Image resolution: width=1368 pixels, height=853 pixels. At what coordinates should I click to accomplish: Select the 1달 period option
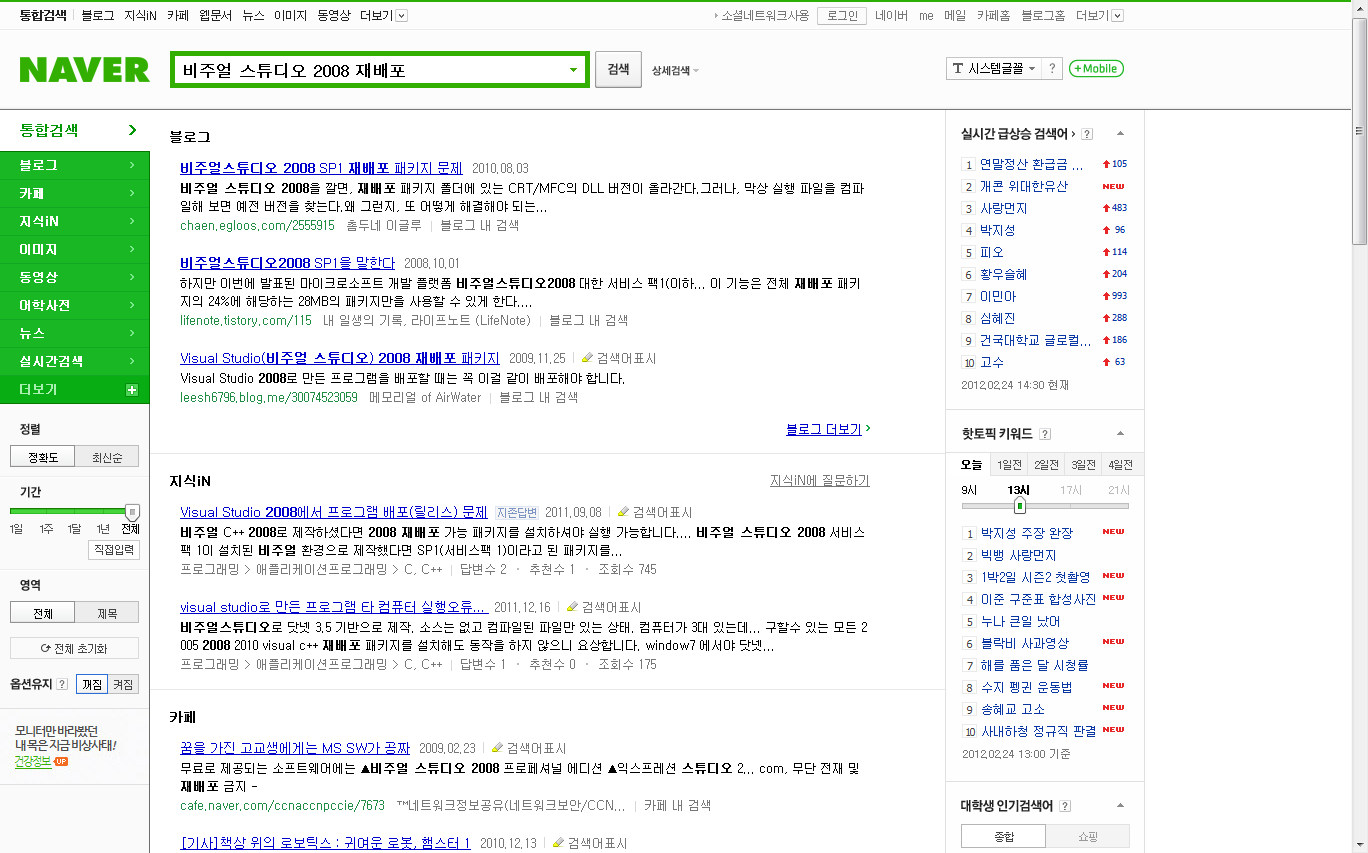[74, 529]
